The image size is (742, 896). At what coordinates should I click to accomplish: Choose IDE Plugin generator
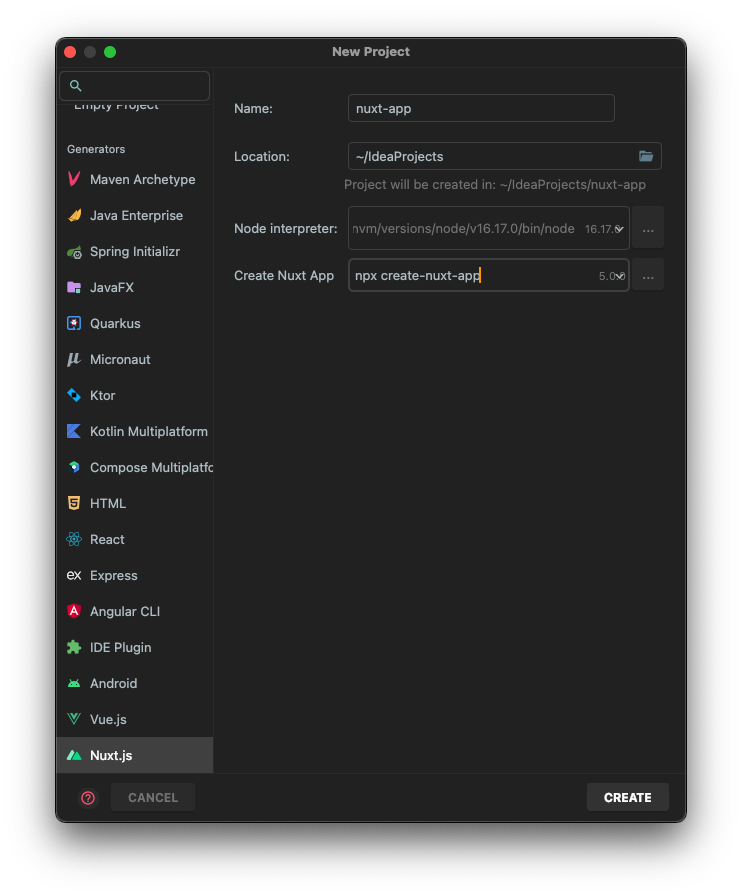[135, 647]
